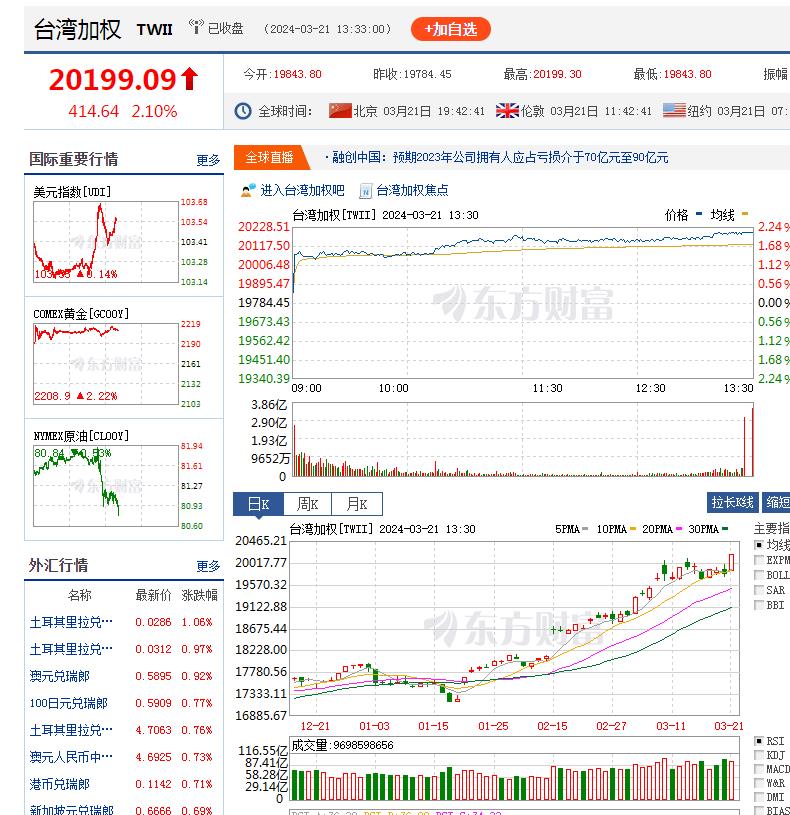Expand 更多 in 国际重要行情 section
The width and height of the screenshot is (790, 815).
[208, 160]
